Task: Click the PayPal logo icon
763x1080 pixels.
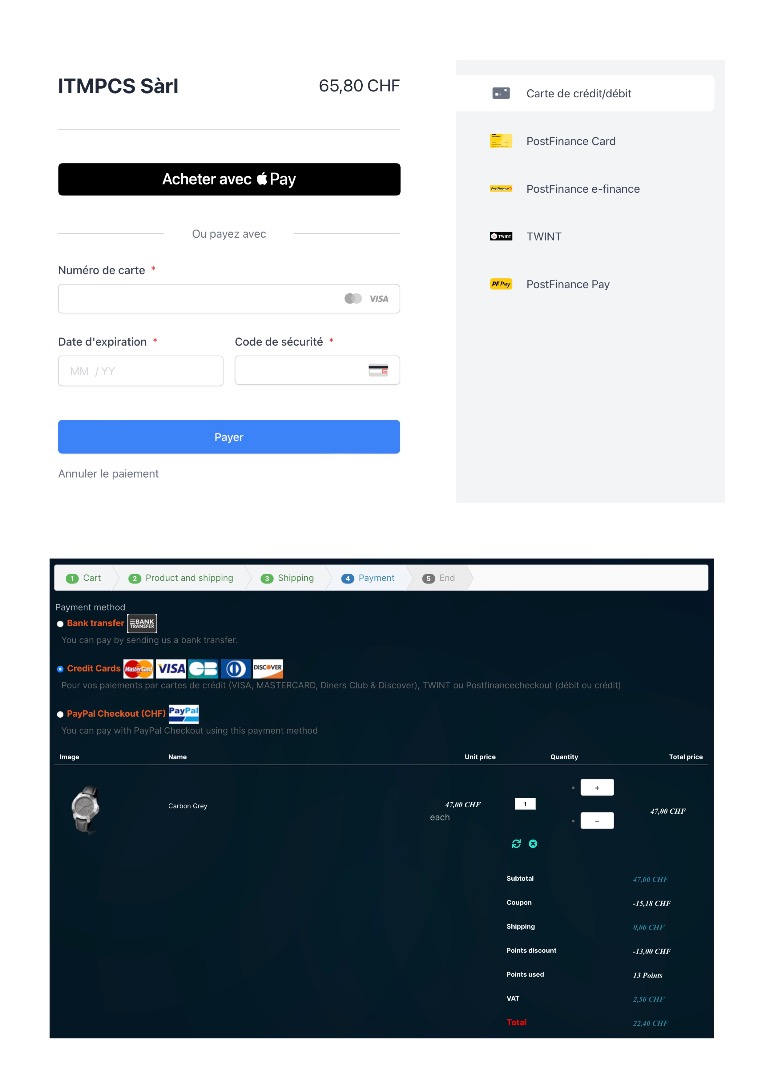Action: 184,714
